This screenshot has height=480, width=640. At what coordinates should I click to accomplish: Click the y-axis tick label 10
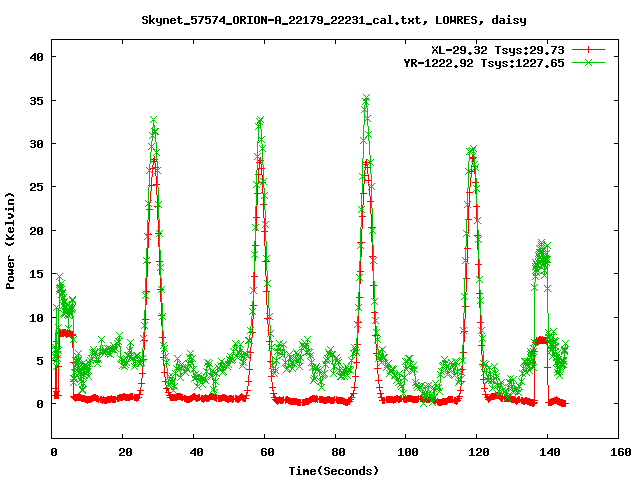coord(37,318)
